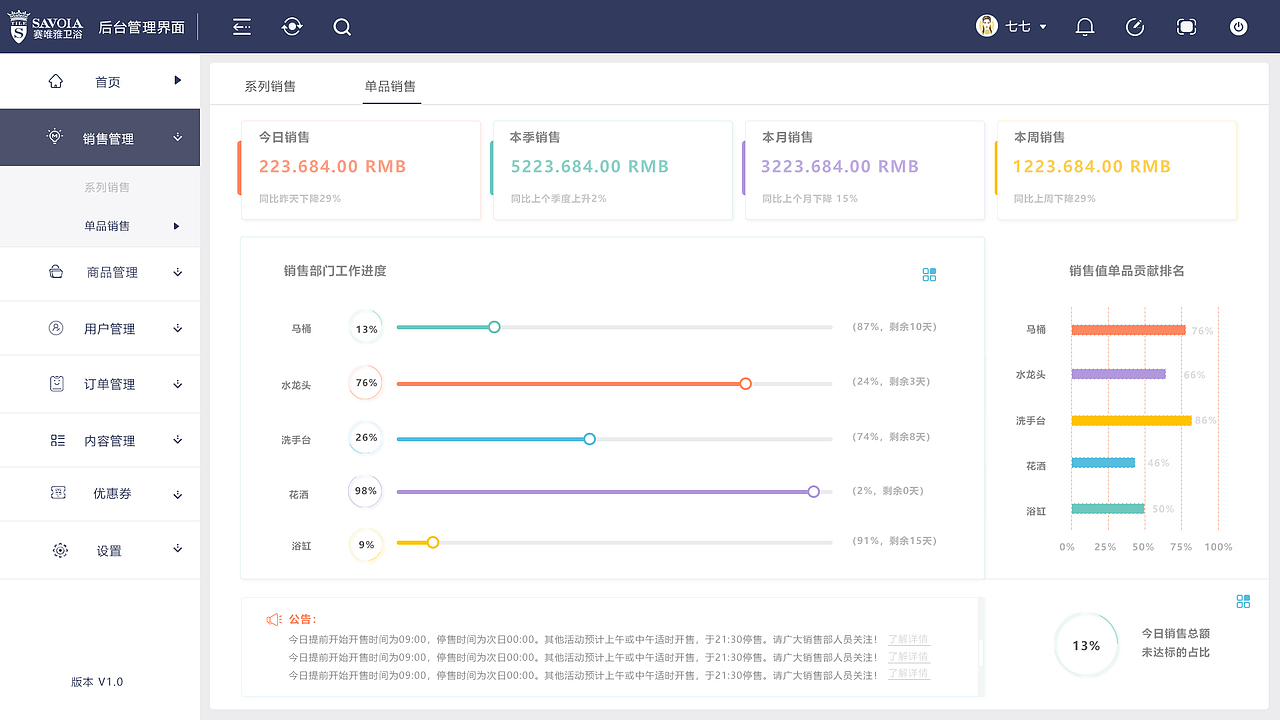This screenshot has height=720, width=1280.
Task: Expand 内容管理 with its chevron
Action: [178, 440]
